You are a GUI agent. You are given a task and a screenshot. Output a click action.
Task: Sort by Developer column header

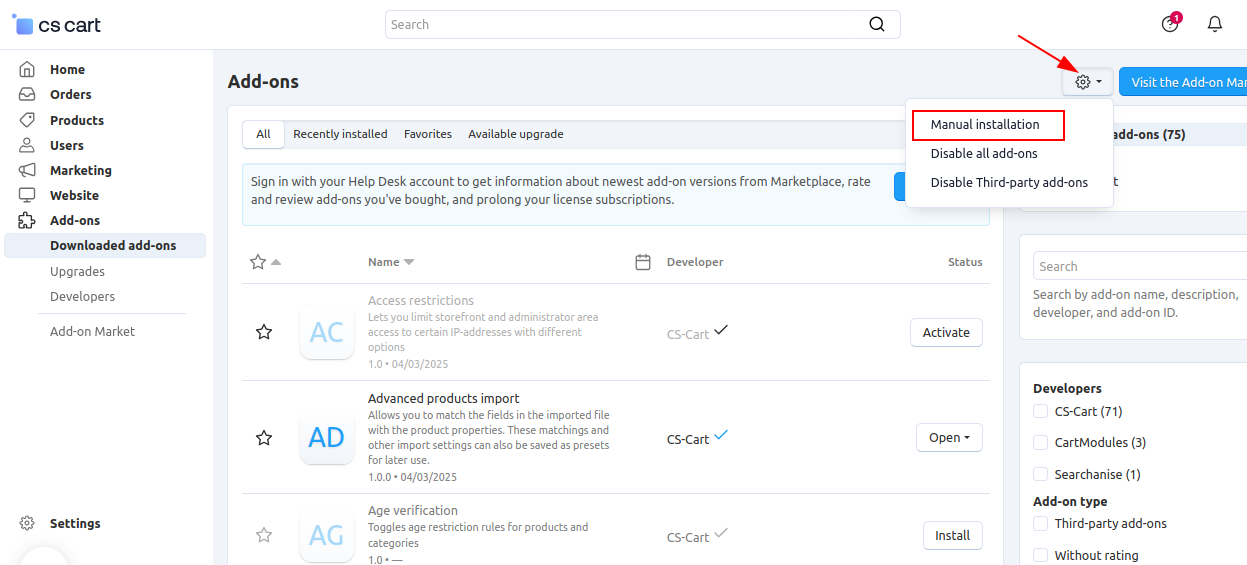click(695, 262)
